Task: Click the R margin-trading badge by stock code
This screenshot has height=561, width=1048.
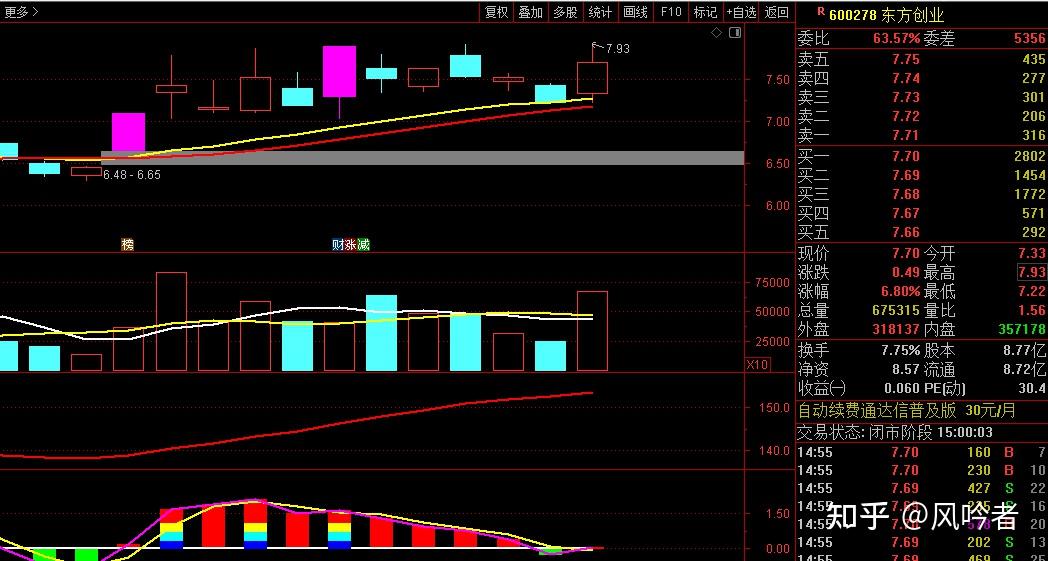Action: 821,12
